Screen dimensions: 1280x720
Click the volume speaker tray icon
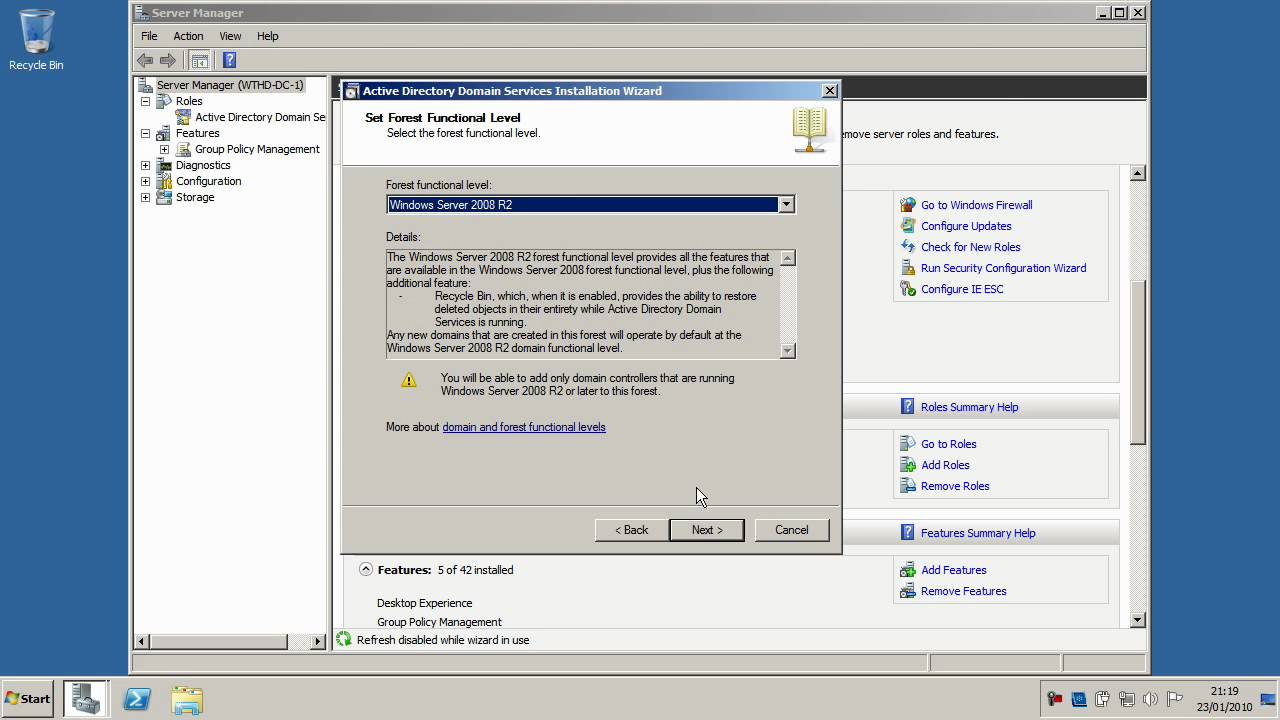[x=1150, y=699]
